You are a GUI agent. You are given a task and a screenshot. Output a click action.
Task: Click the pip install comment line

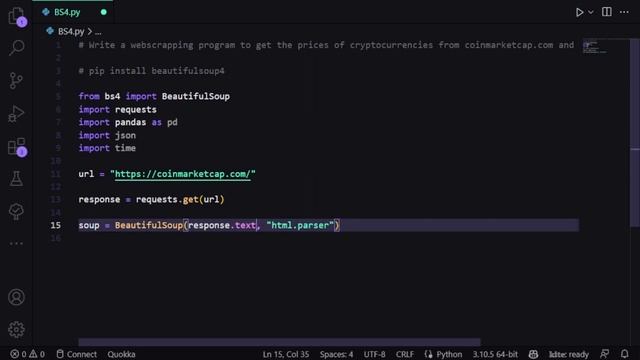coord(151,71)
